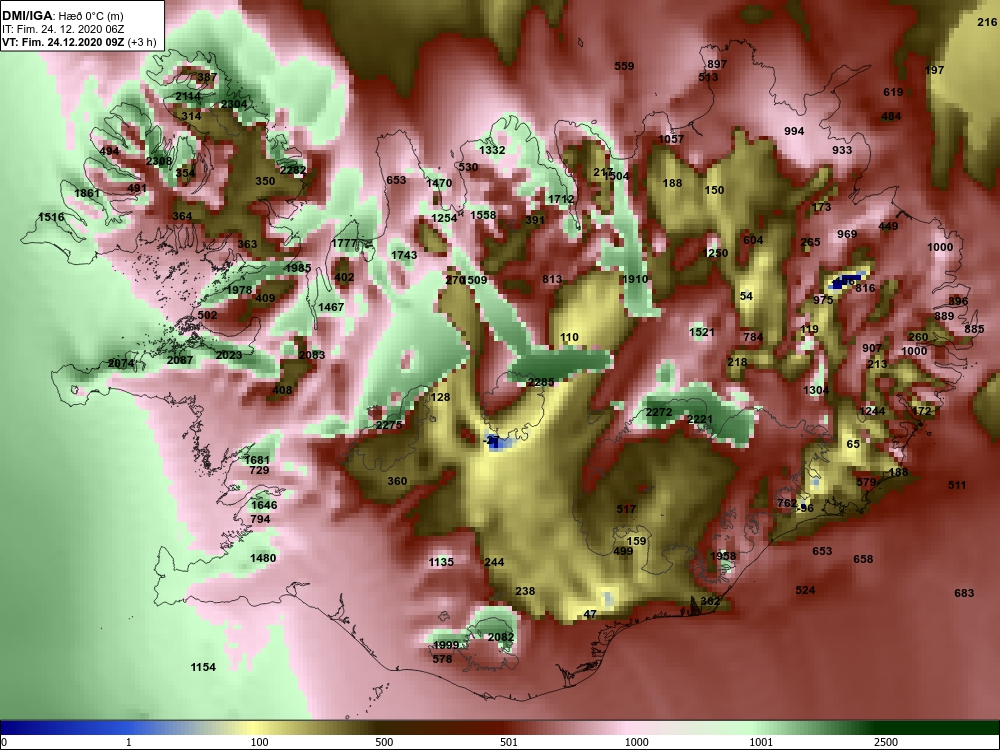1000x750 pixels.
Task: Click the map value '1777'
Action: tap(344, 243)
